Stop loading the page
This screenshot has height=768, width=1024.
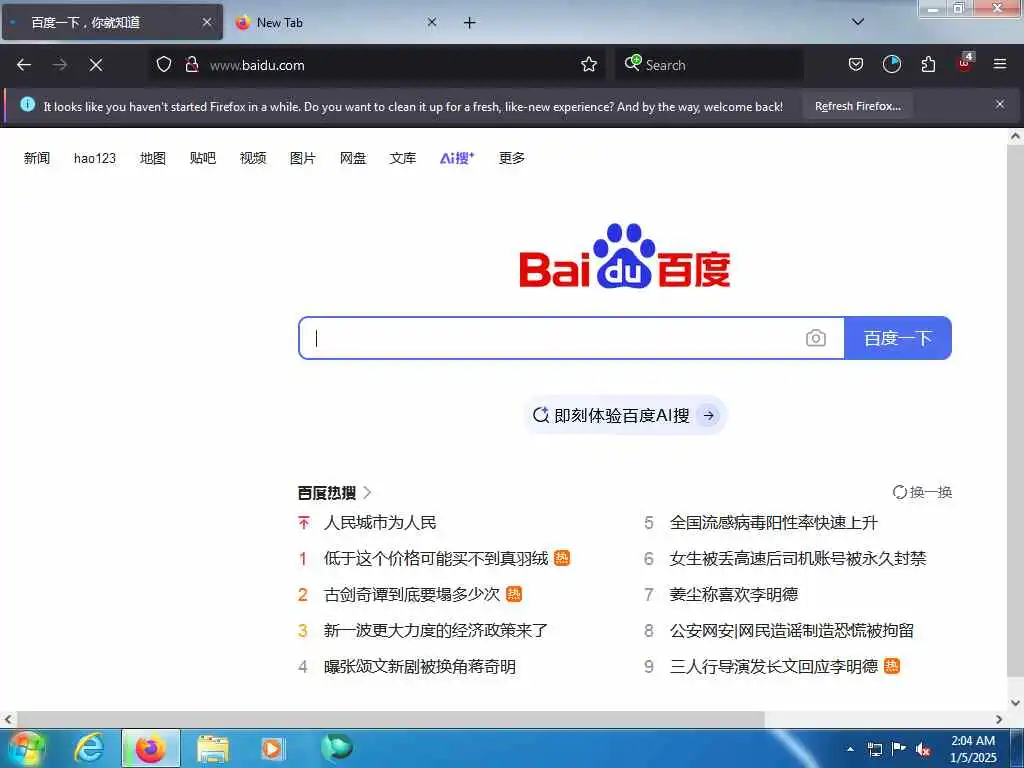96,65
